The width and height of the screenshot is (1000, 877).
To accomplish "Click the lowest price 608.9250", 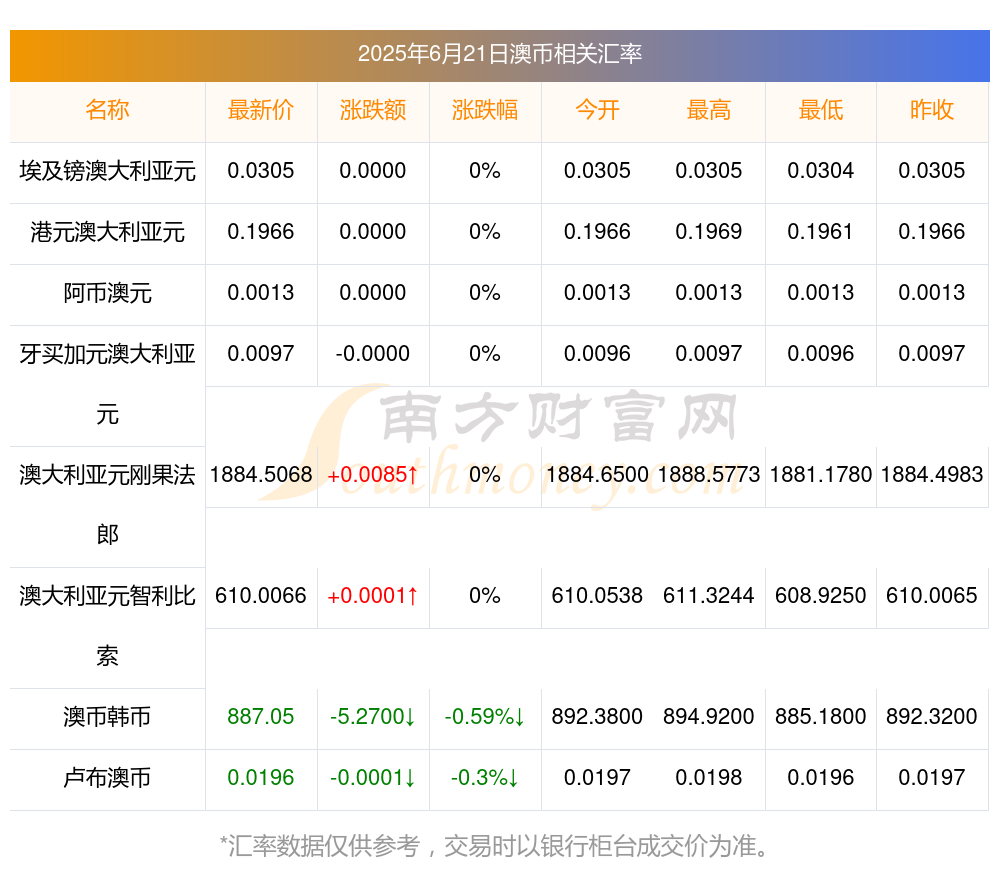I will point(821,596).
